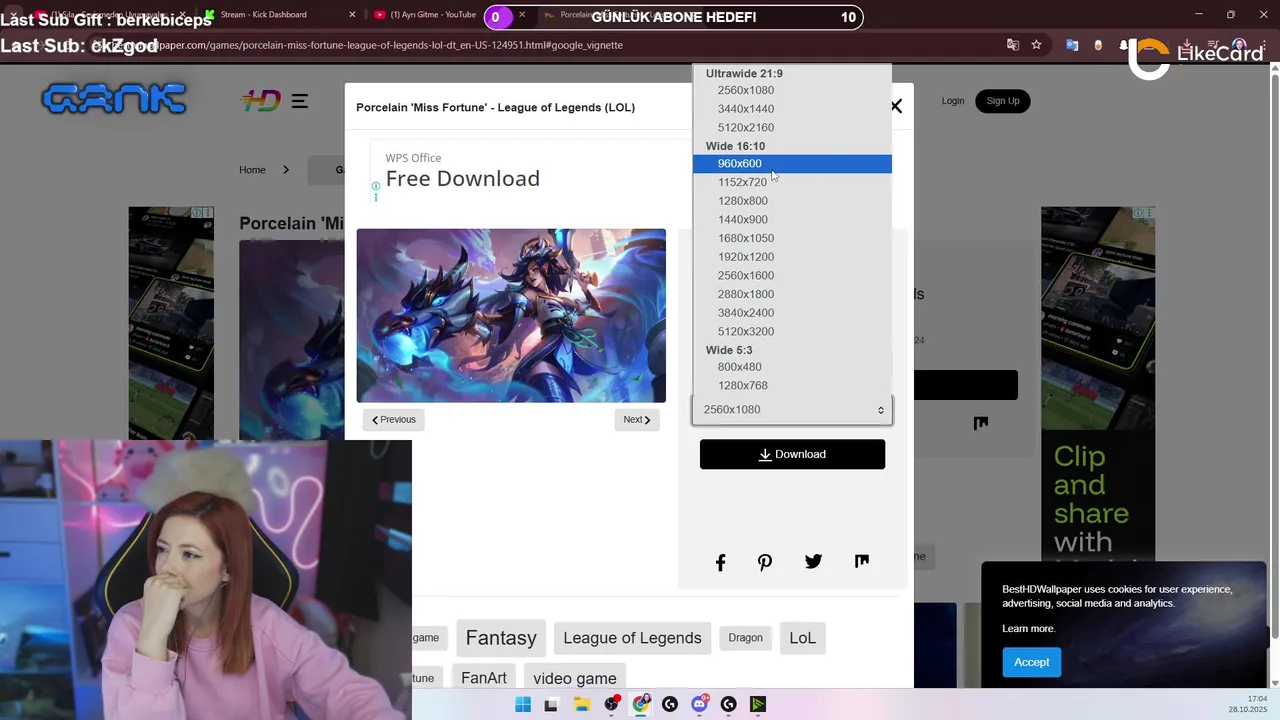Image resolution: width=1280 pixels, height=720 pixels.
Task: Close the Porcelain Miss Fortune popup
Action: coord(896,106)
